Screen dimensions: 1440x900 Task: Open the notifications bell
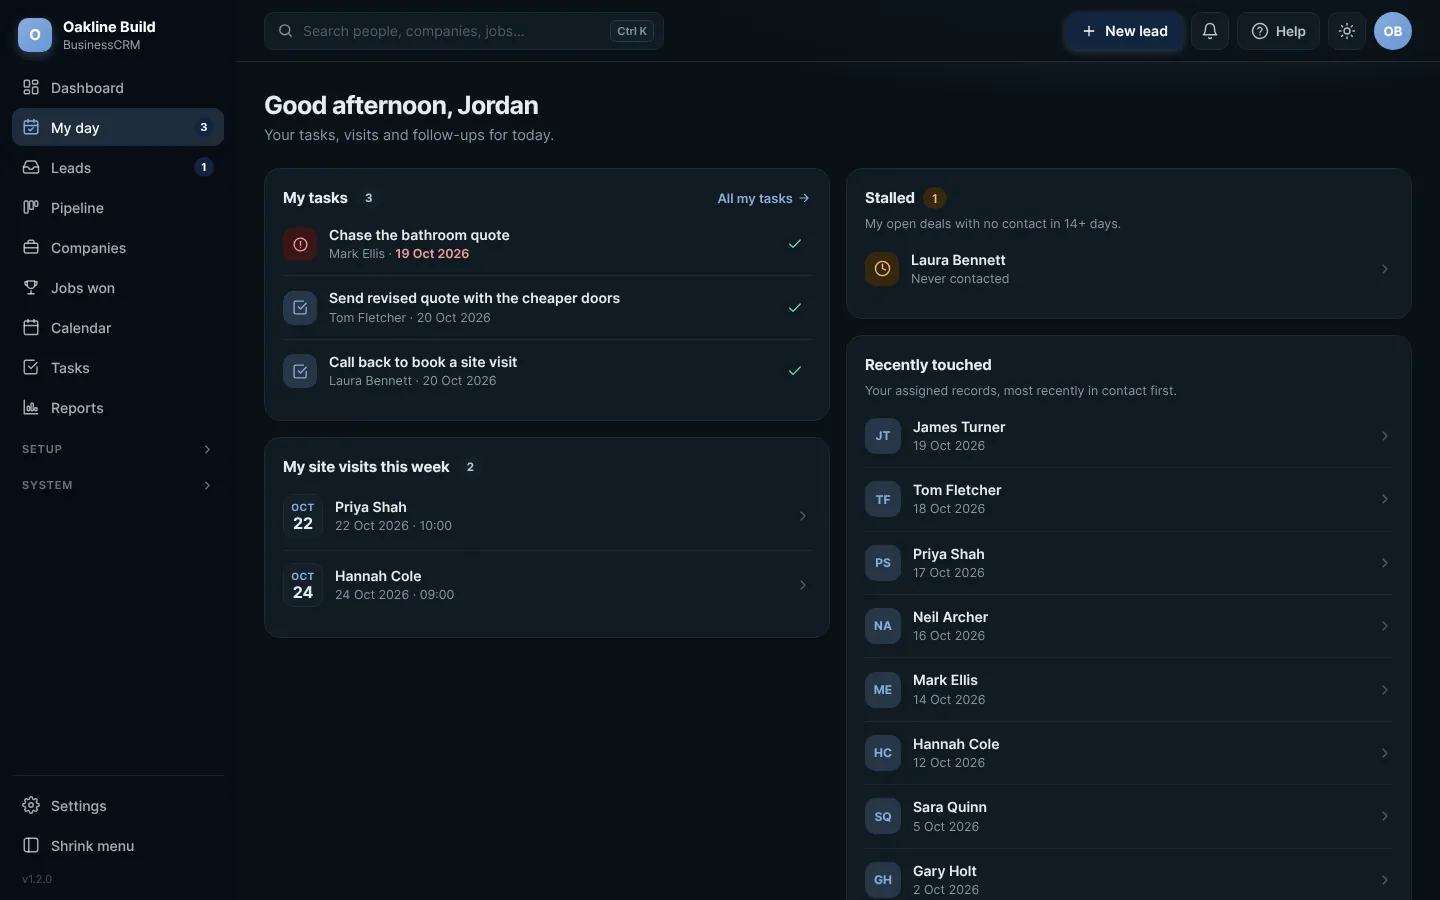tap(1209, 31)
